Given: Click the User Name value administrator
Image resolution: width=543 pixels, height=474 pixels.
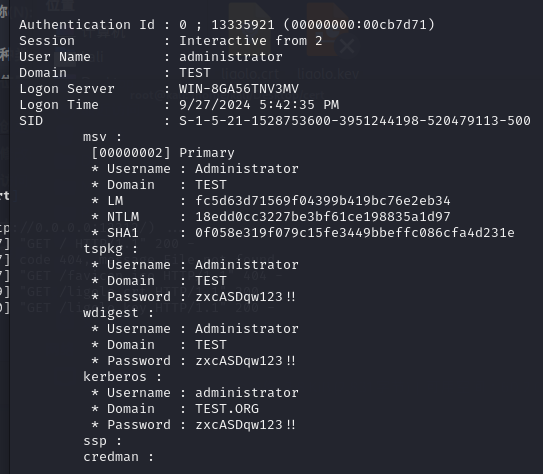Looking at the screenshot, I should [x=231, y=57].
